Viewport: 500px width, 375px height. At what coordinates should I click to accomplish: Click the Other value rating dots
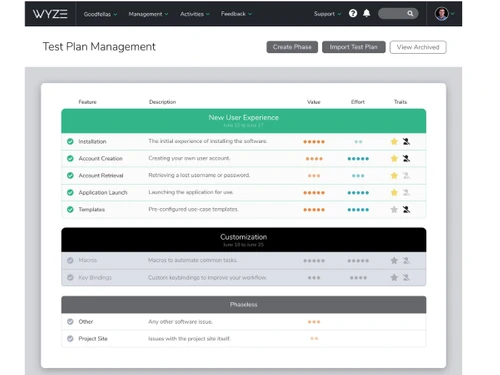tap(314, 322)
